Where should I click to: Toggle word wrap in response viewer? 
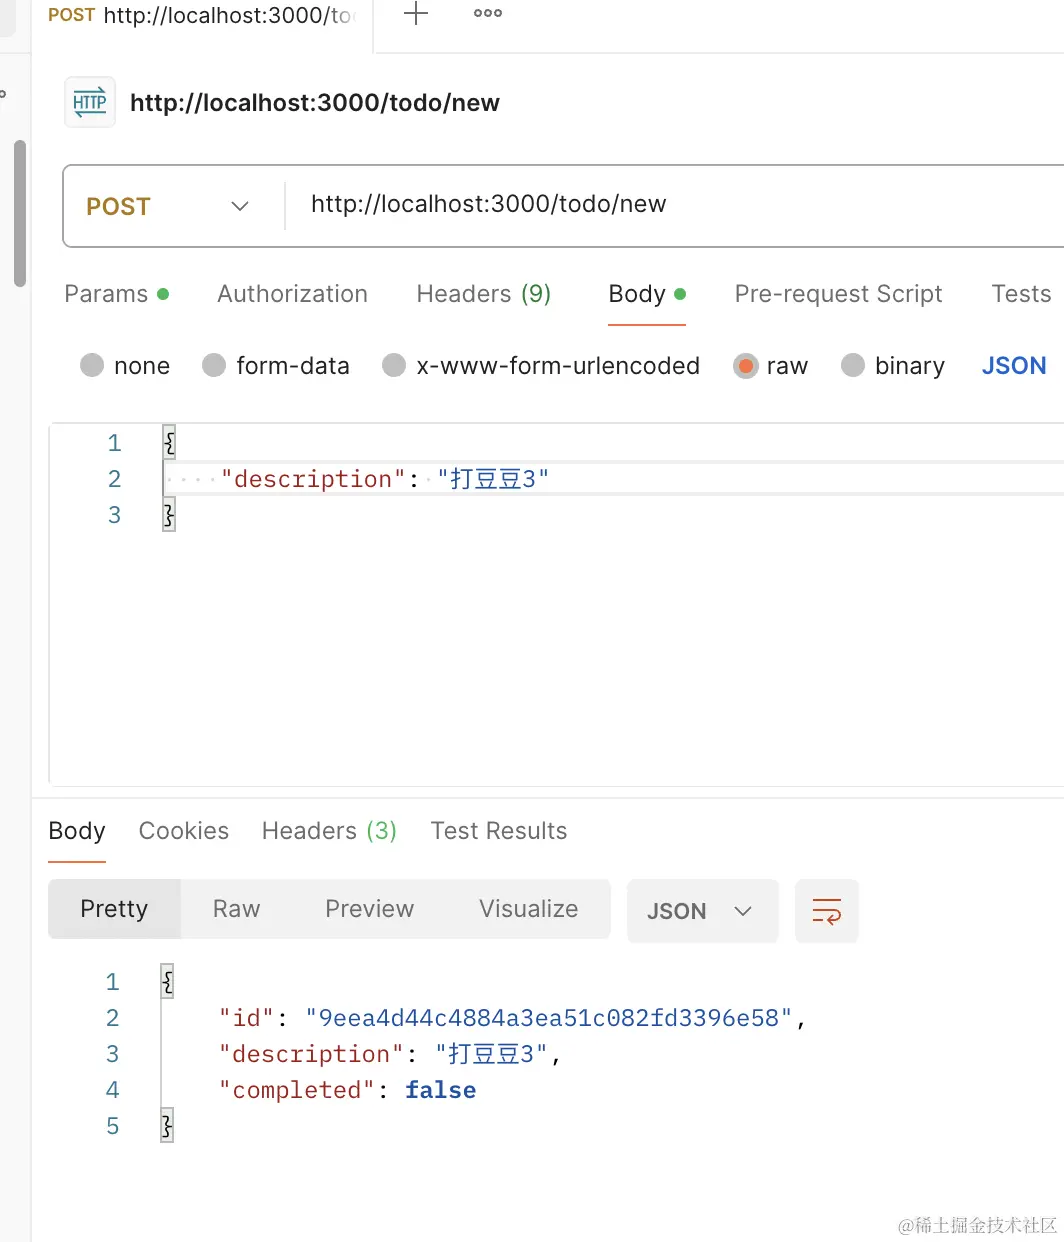(826, 911)
